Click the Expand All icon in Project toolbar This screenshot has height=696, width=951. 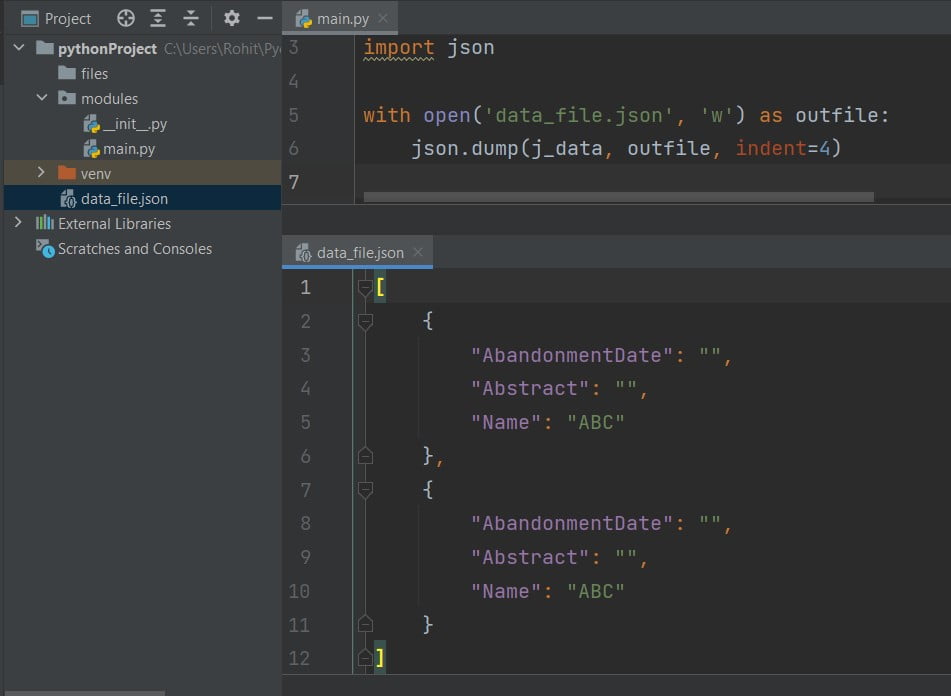[158, 18]
